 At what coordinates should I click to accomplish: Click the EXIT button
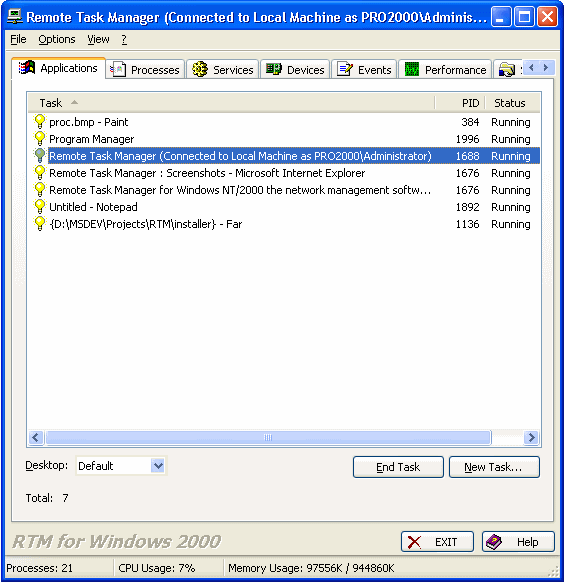[437, 542]
